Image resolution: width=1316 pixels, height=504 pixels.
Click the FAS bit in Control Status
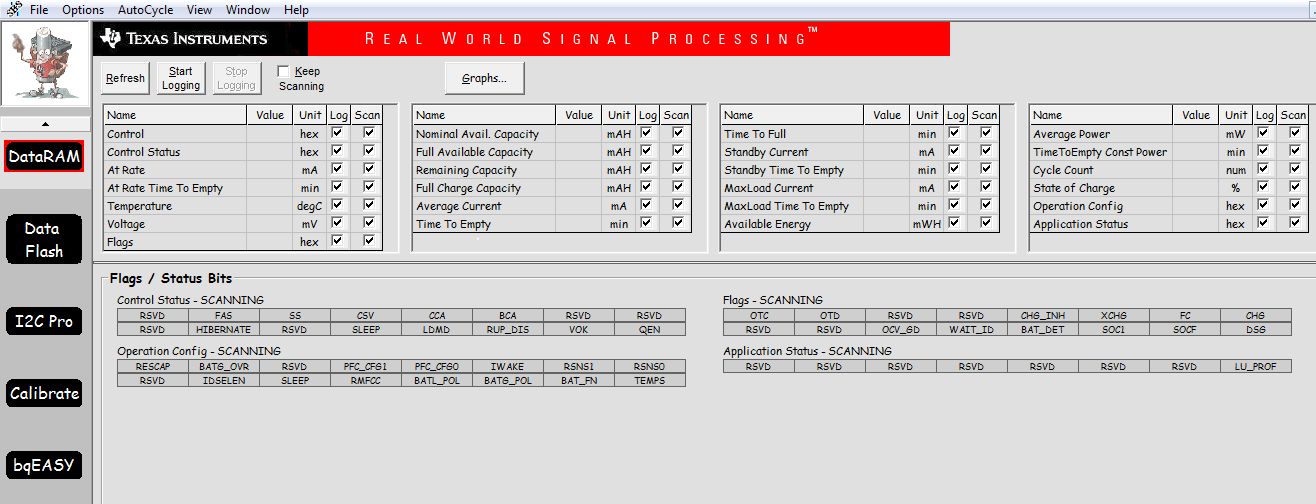coord(224,316)
